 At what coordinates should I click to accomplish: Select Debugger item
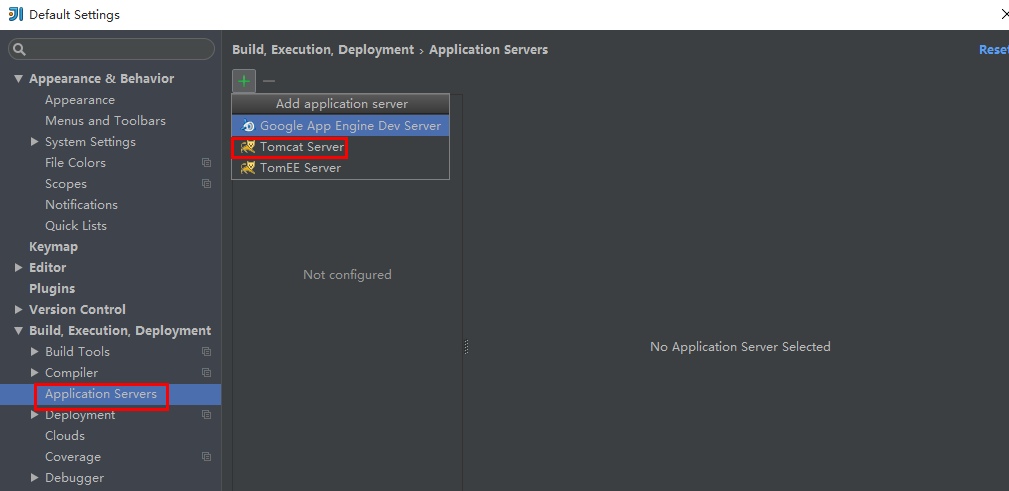(75, 477)
